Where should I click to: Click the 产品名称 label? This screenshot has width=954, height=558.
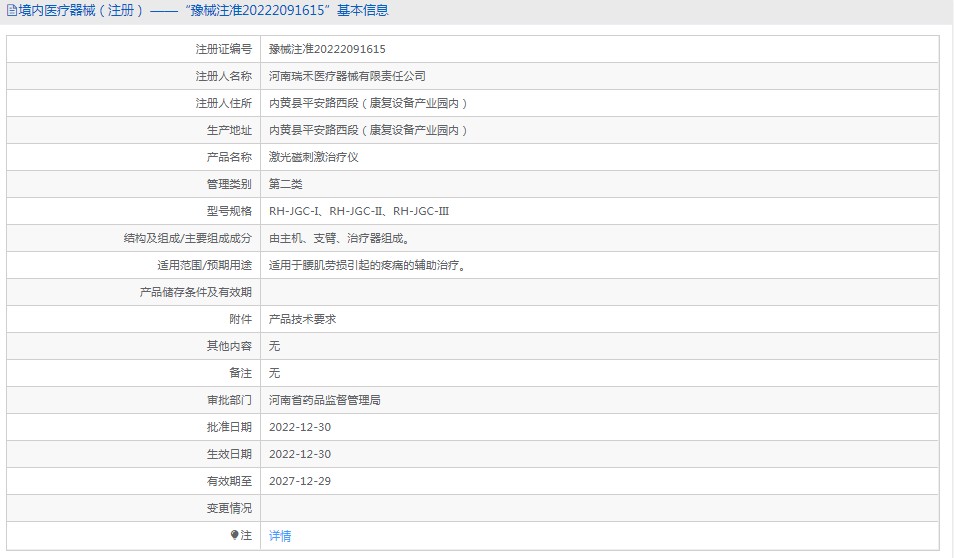tap(229, 157)
